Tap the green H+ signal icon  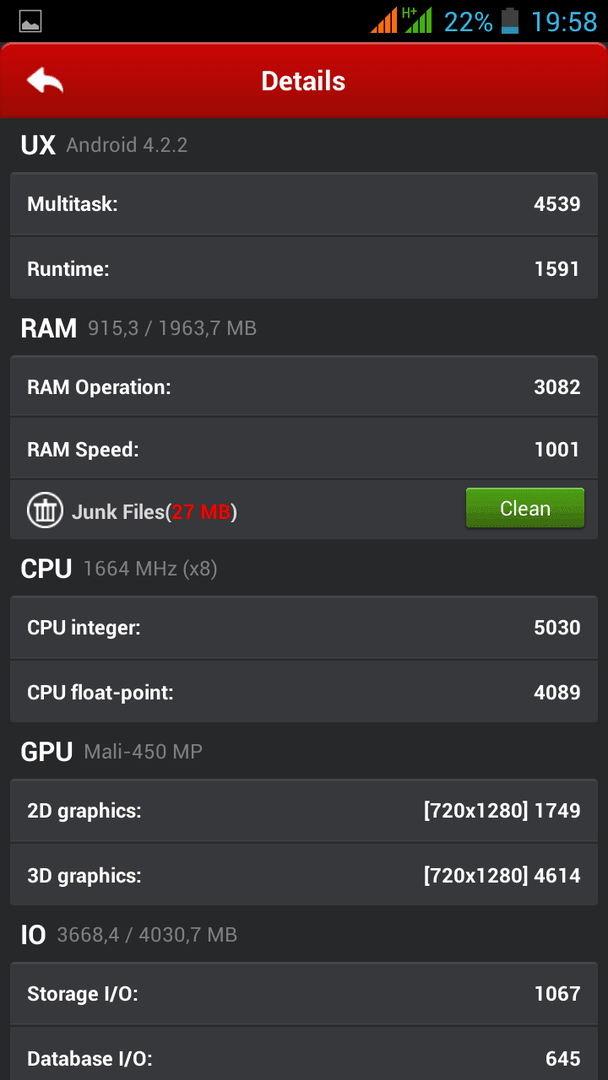click(x=417, y=20)
